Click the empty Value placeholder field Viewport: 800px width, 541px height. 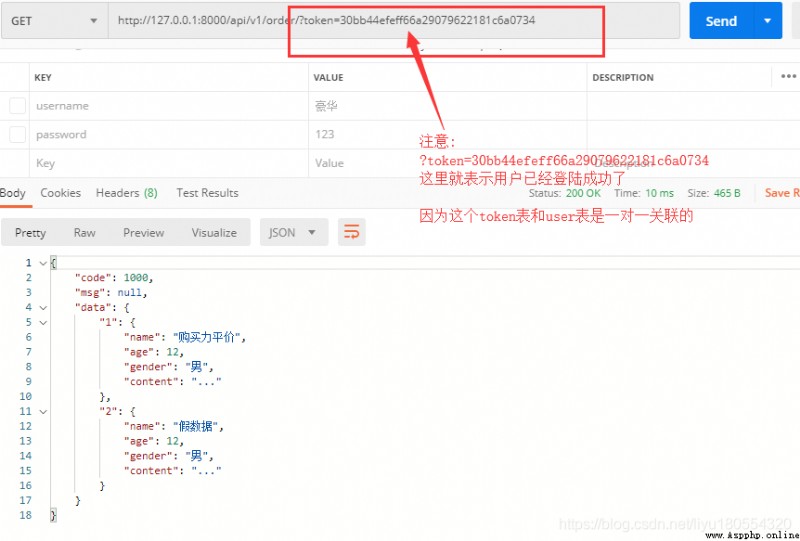coord(447,163)
